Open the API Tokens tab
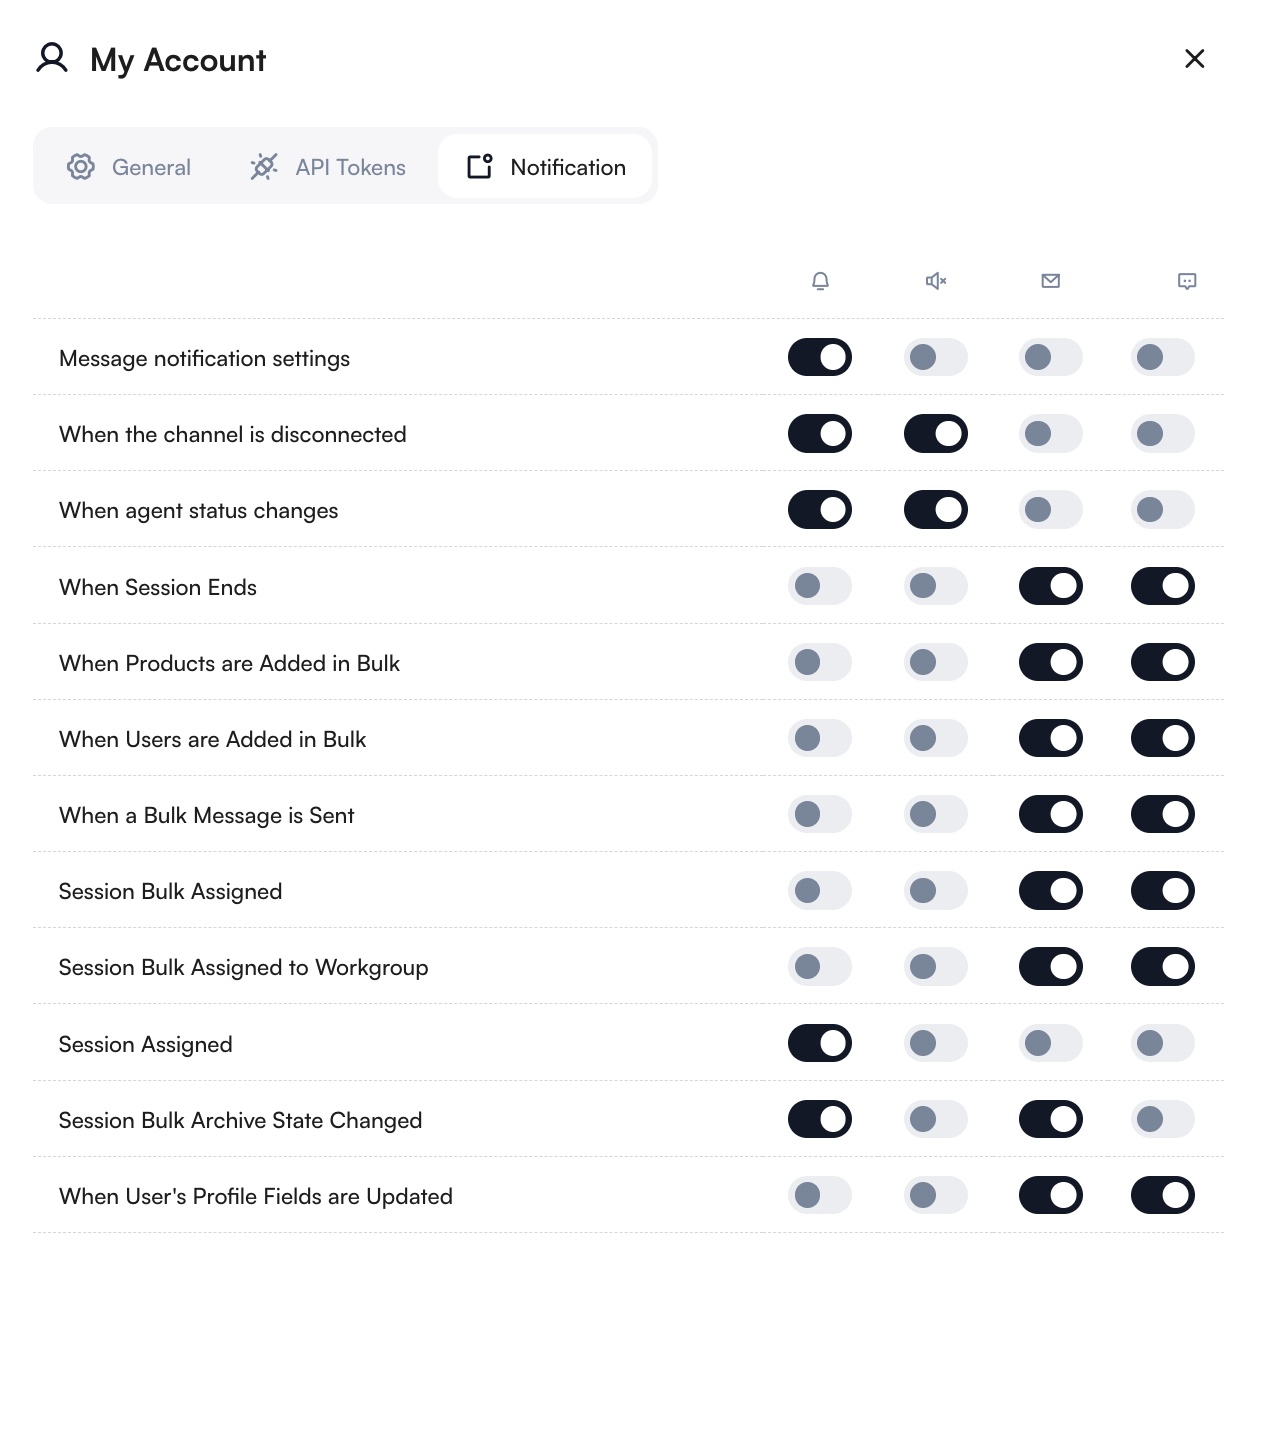Screen dimensions: 1262x1438 pyautogui.click(x=328, y=167)
